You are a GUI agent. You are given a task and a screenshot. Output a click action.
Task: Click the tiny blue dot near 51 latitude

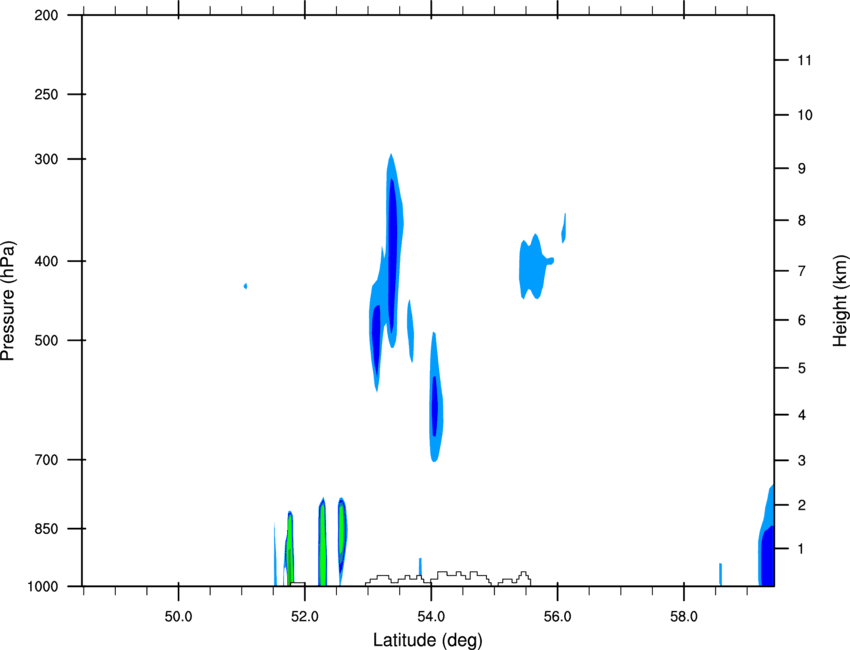click(246, 286)
